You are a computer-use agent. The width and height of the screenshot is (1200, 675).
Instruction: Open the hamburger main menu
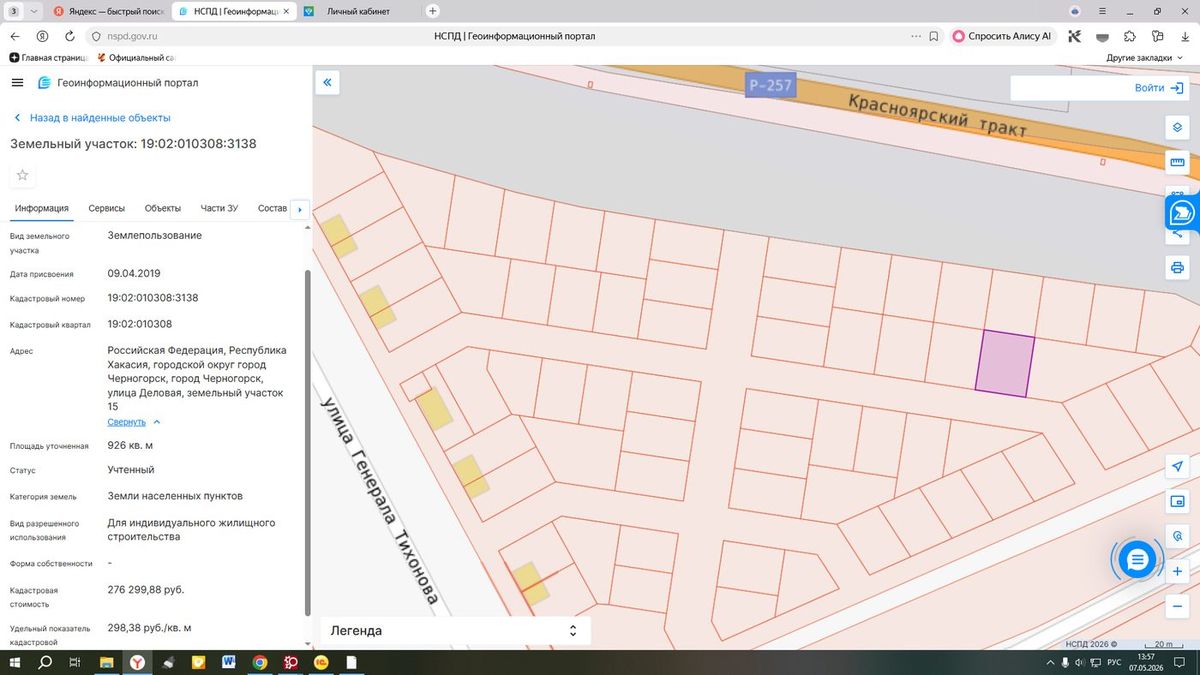coord(18,83)
